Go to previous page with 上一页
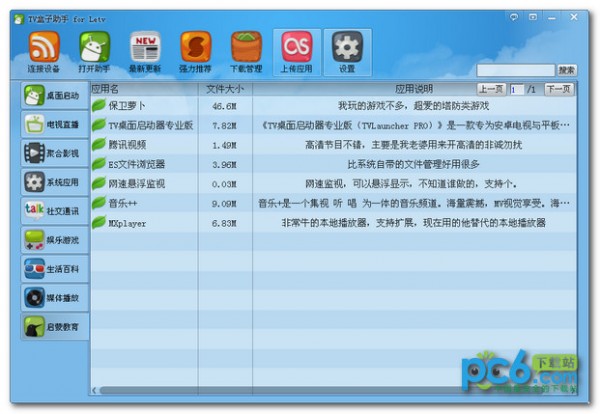This screenshot has width=600, height=414. pyautogui.click(x=491, y=90)
